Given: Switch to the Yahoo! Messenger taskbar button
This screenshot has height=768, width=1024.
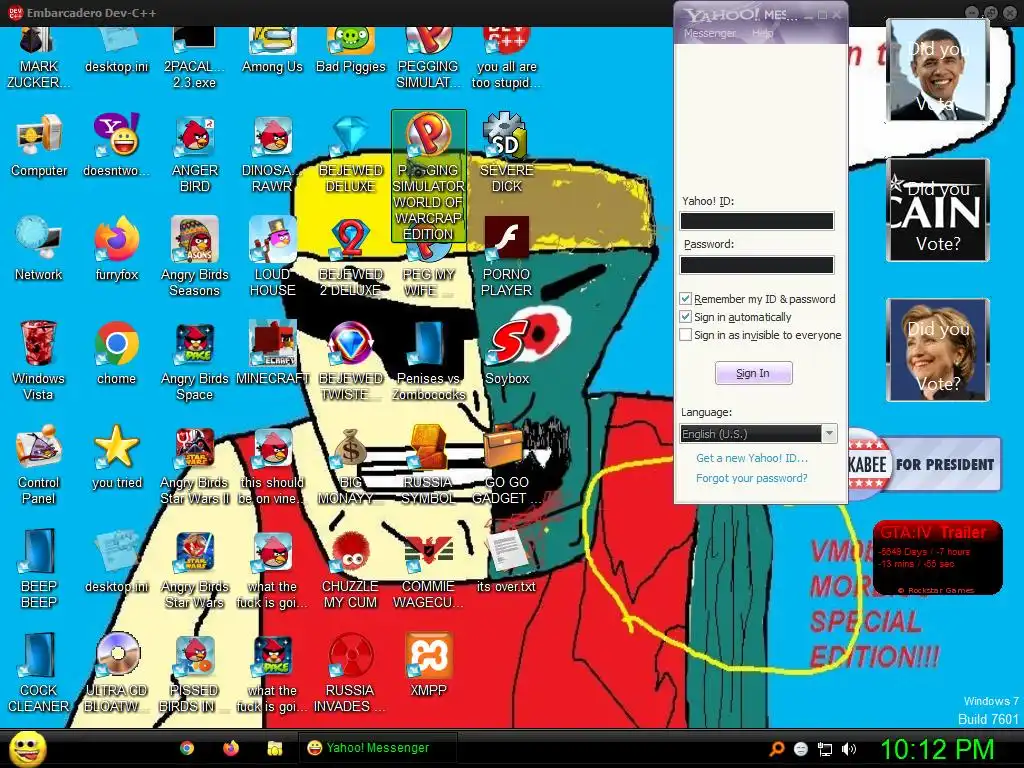Looking at the screenshot, I should (378, 748).
